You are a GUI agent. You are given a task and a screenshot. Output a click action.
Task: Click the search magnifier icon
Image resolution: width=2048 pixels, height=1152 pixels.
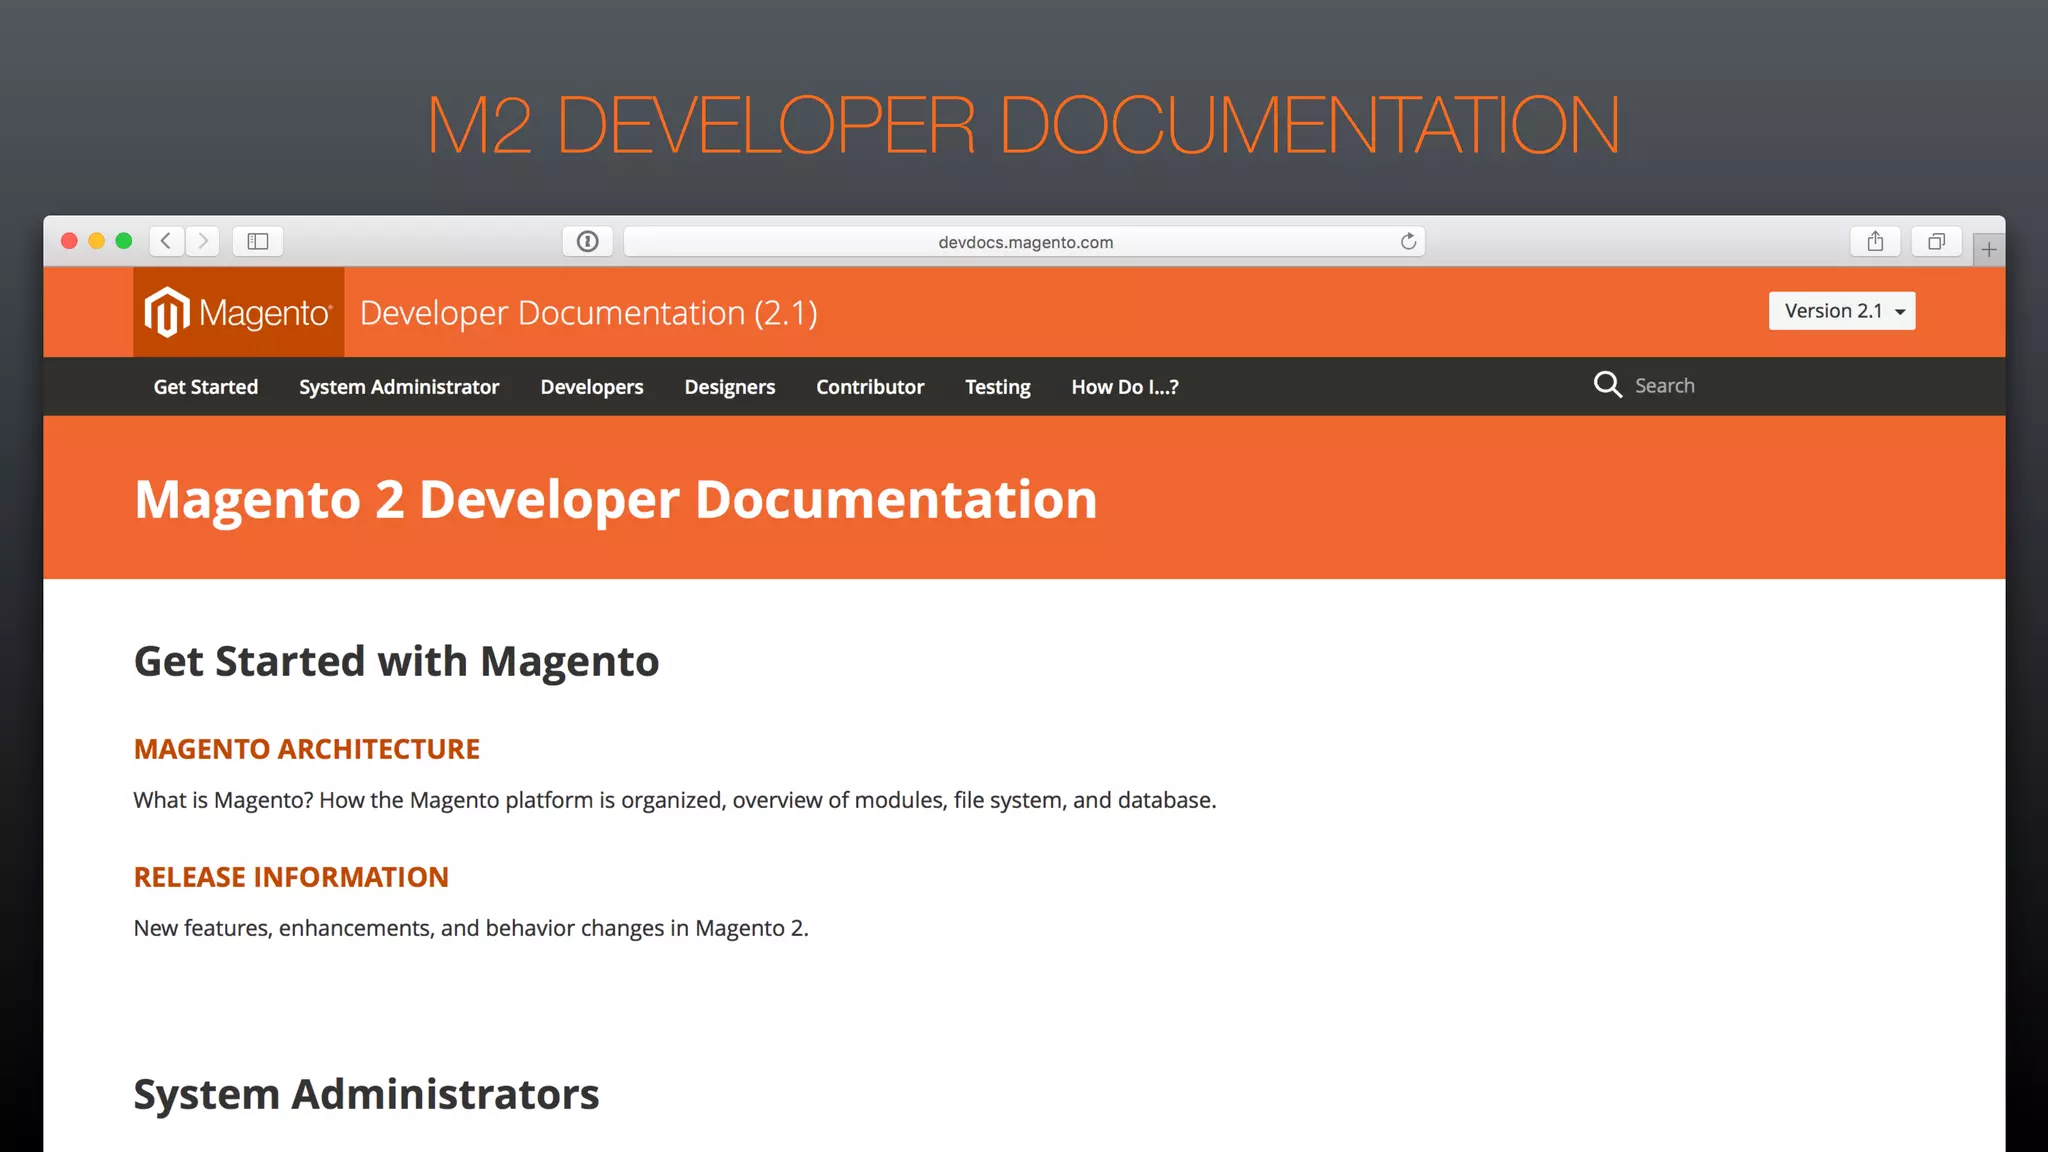[x=1607, y=385]
